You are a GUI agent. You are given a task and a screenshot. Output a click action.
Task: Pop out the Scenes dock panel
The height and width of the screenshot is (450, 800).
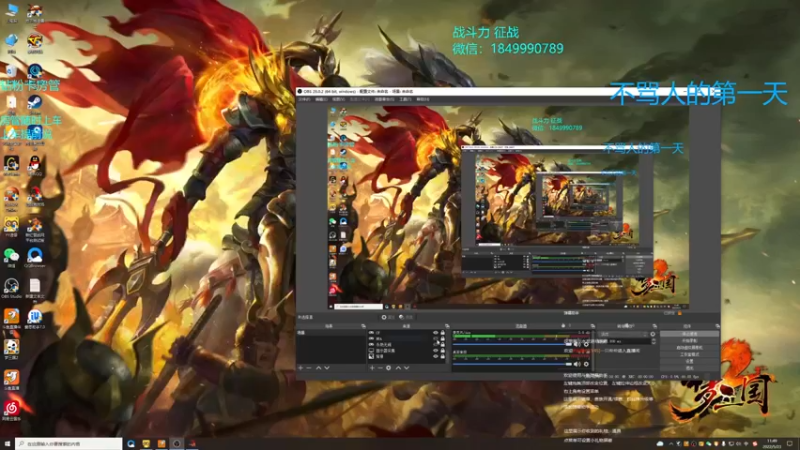point(363,326)
